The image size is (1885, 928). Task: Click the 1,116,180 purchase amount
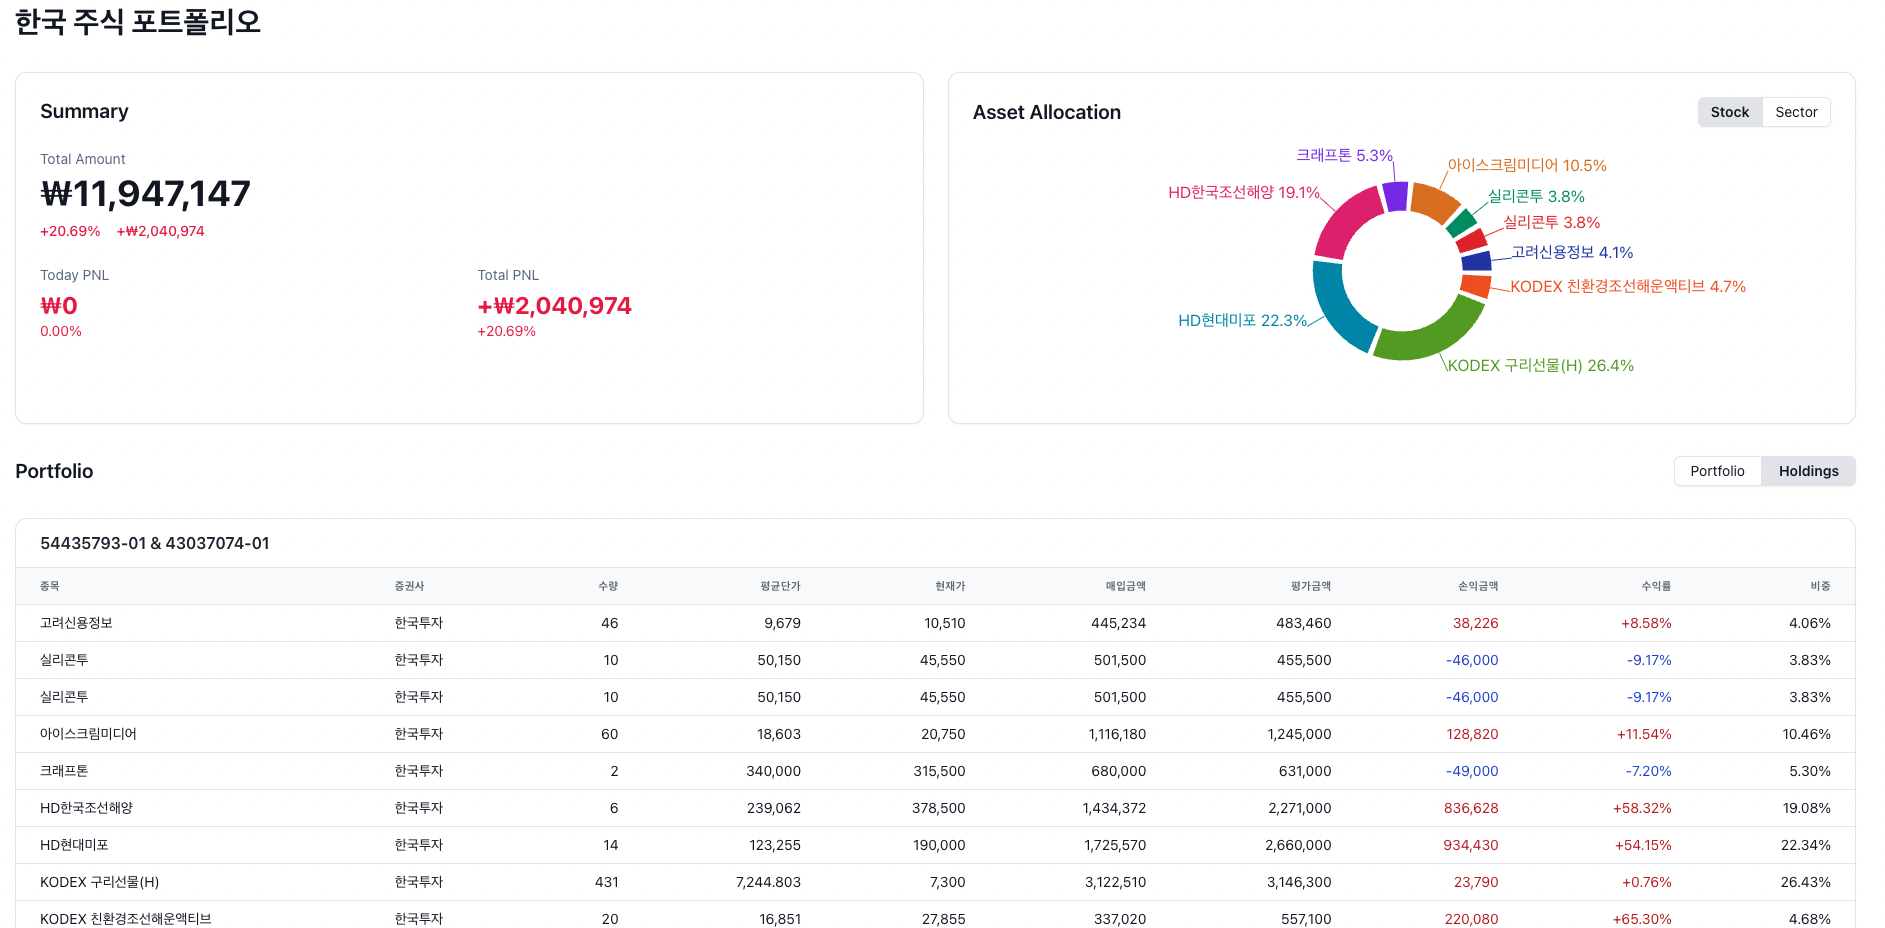click(1117, 734)
